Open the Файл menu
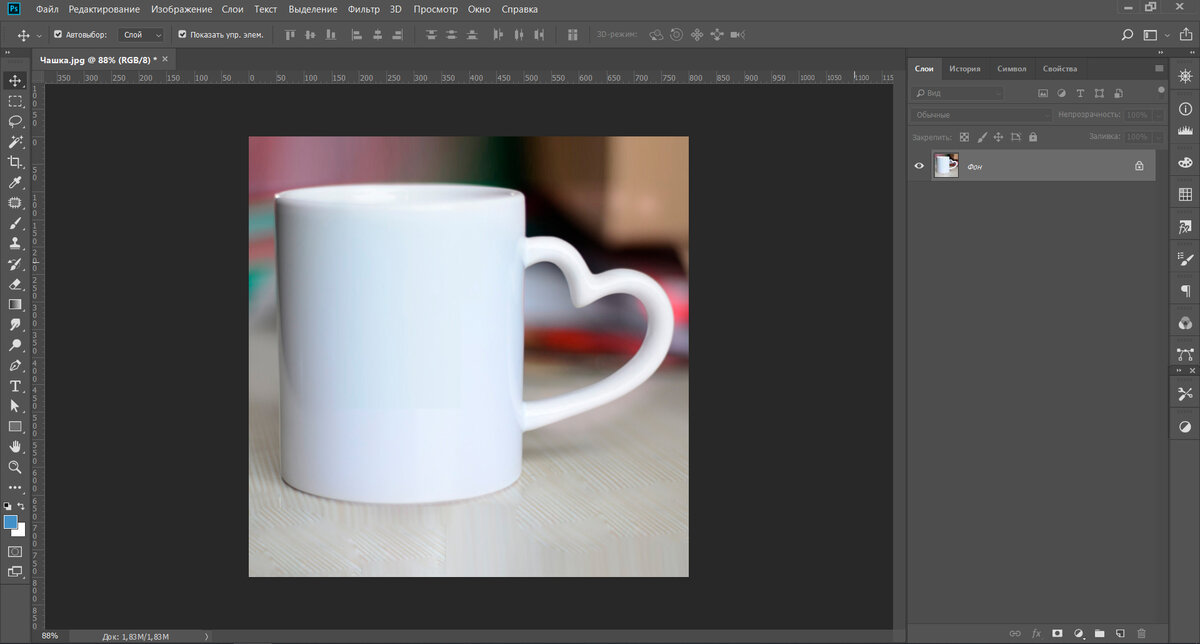 pyautogui.click(x=47, y=9)
